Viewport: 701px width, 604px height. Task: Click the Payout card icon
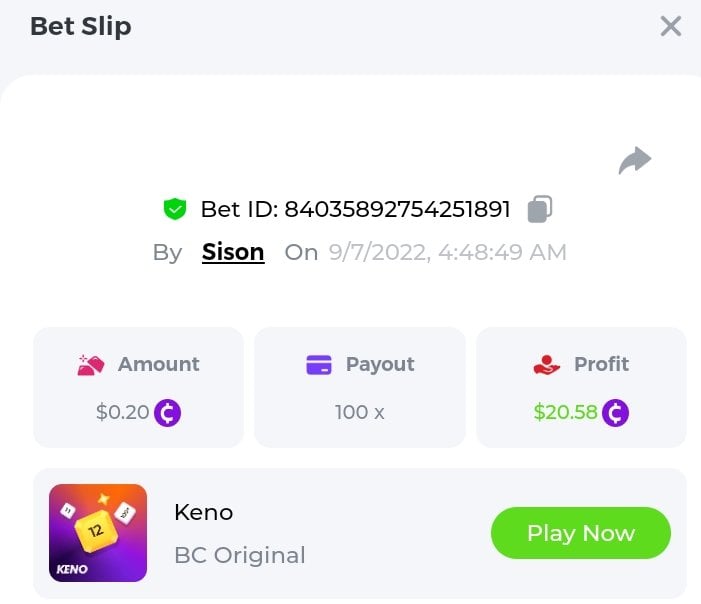[x=319, y=365]
